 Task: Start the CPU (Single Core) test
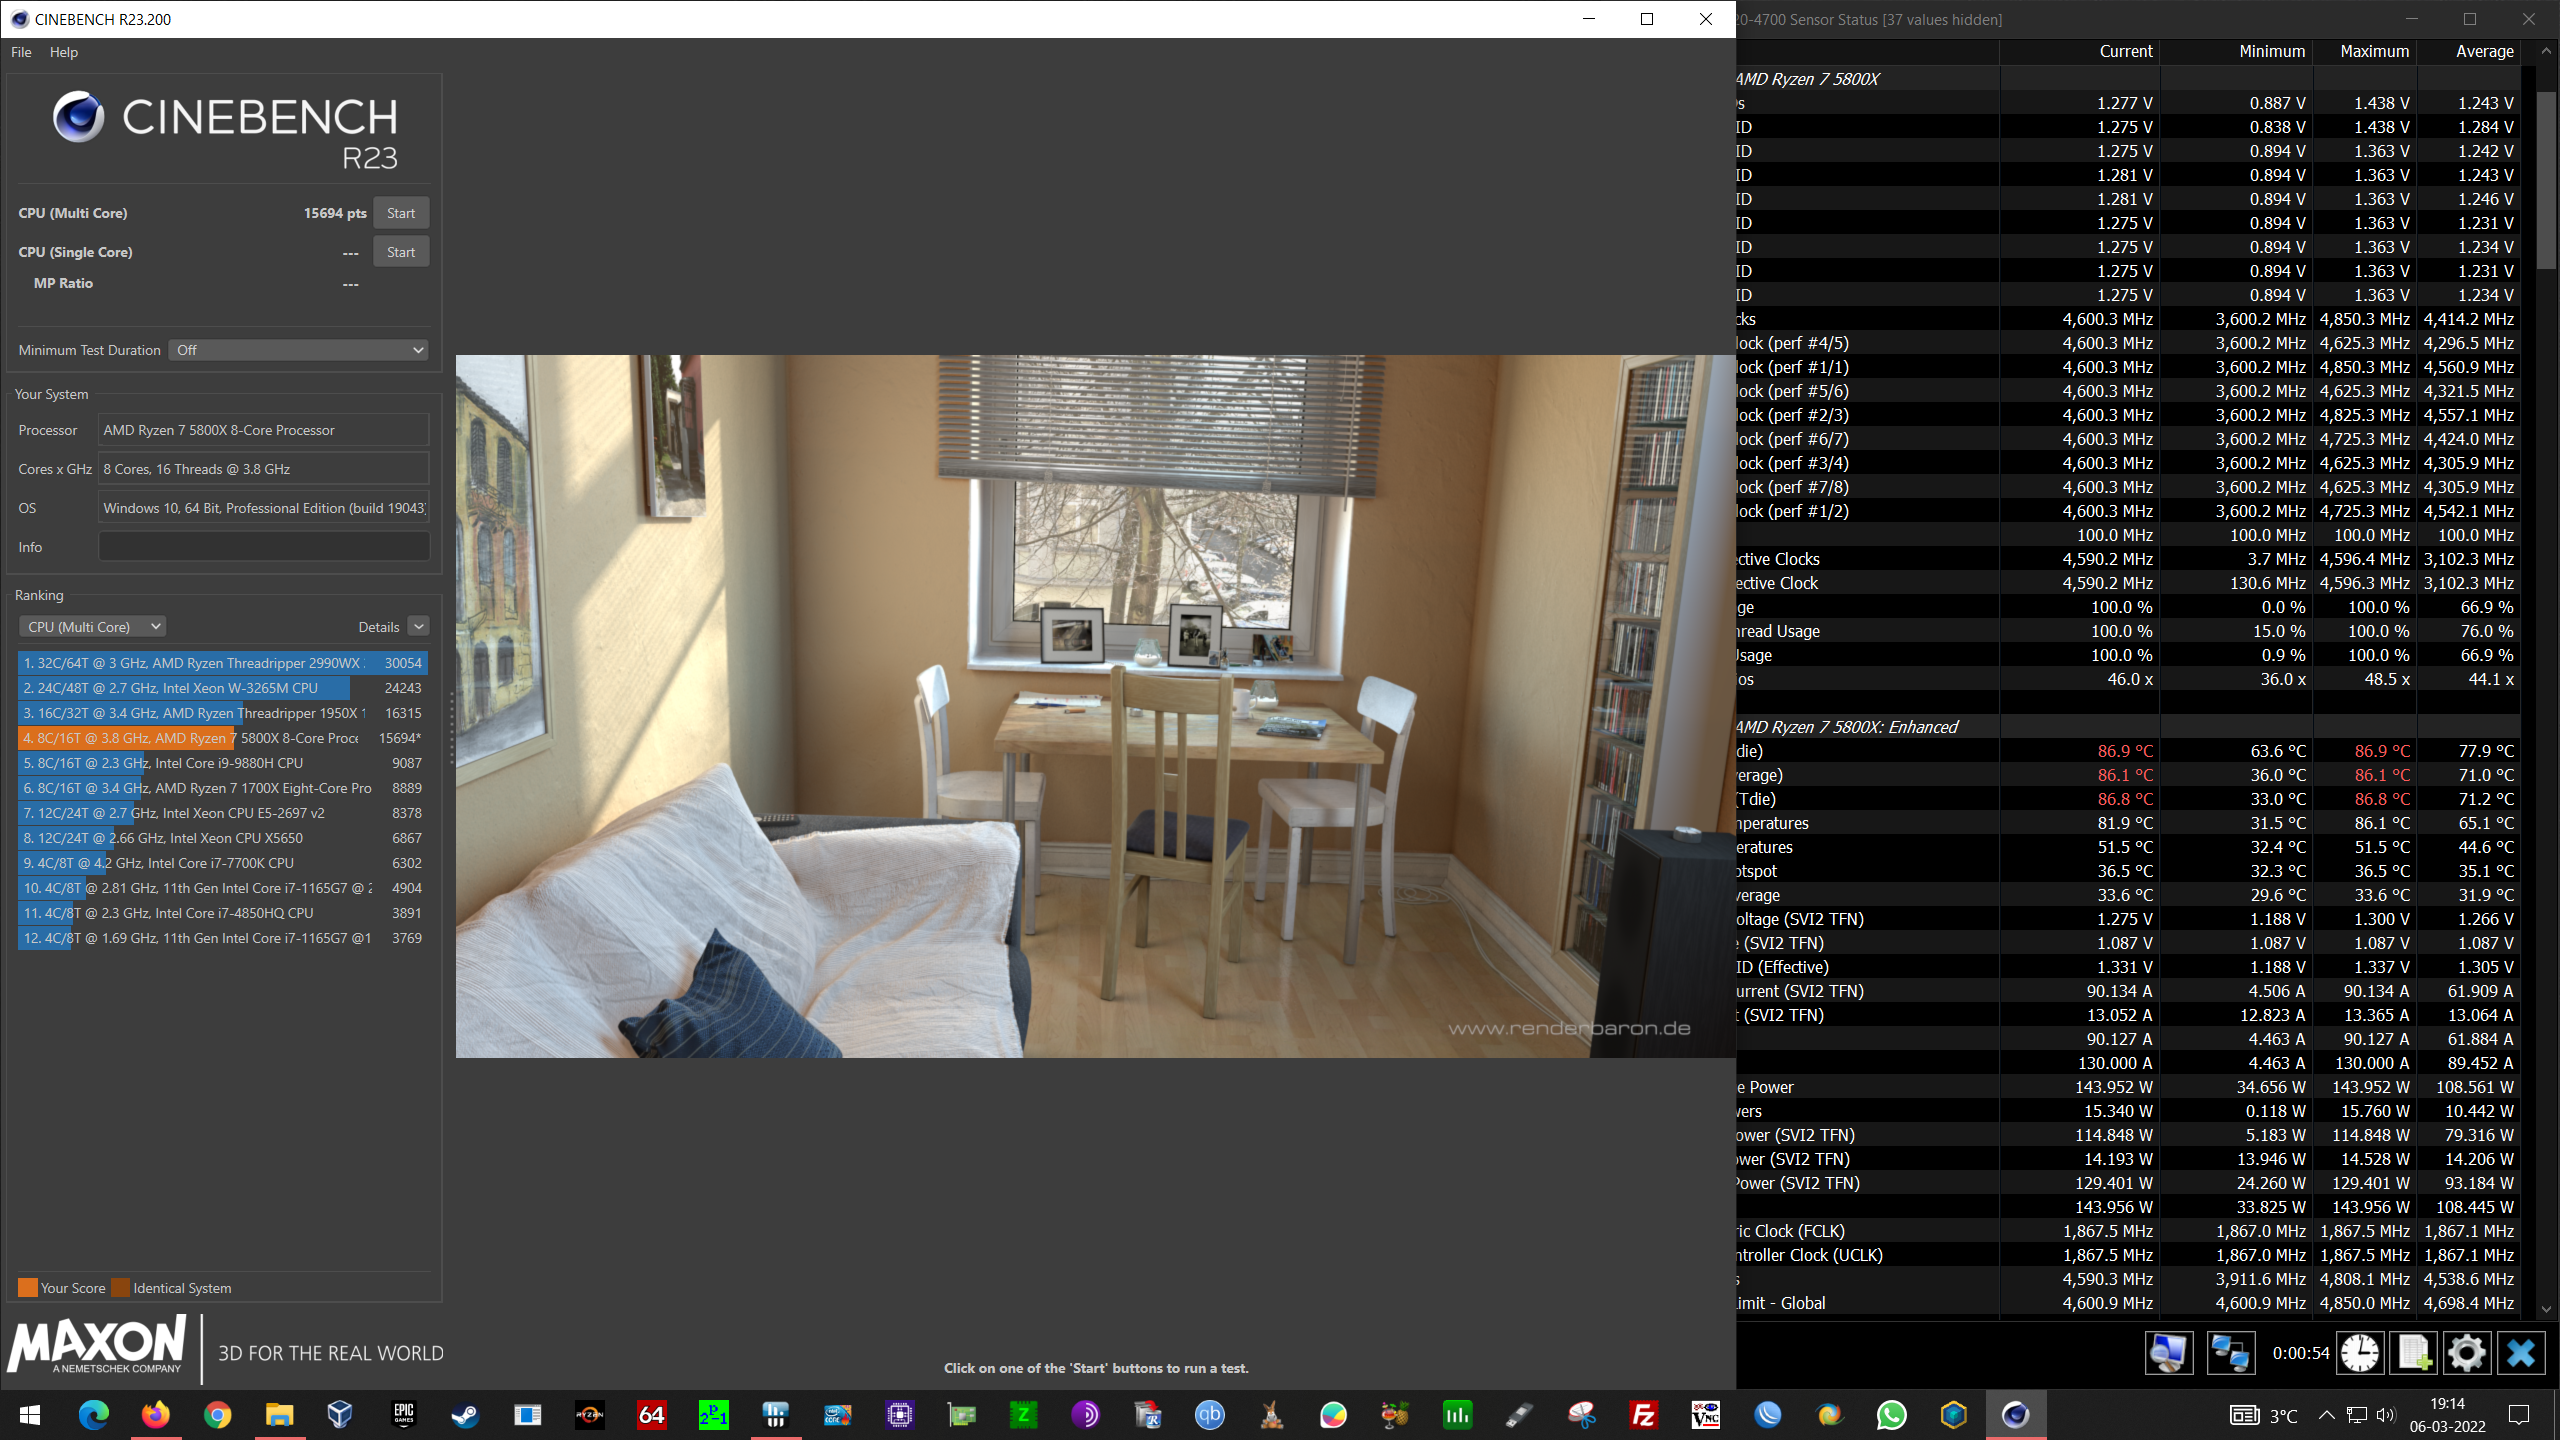[x=401, y=252]
